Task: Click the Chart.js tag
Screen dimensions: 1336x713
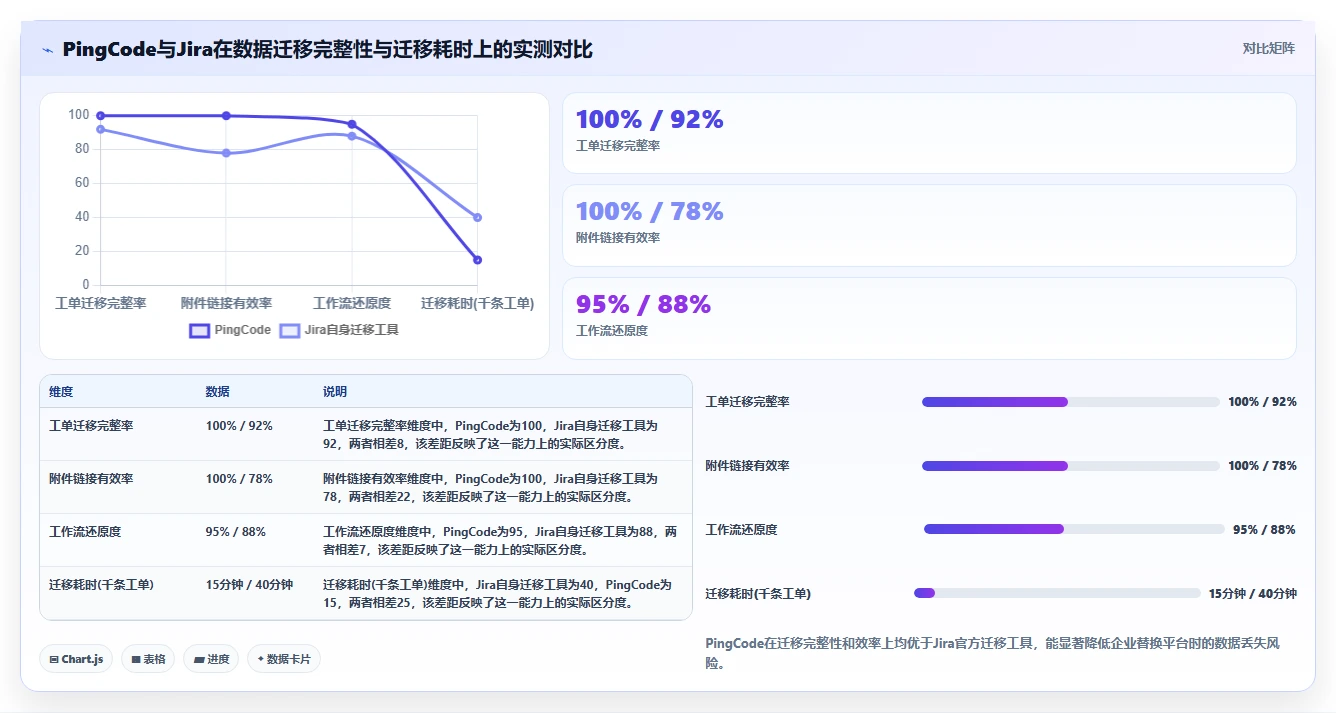Action: pos(76,659)
